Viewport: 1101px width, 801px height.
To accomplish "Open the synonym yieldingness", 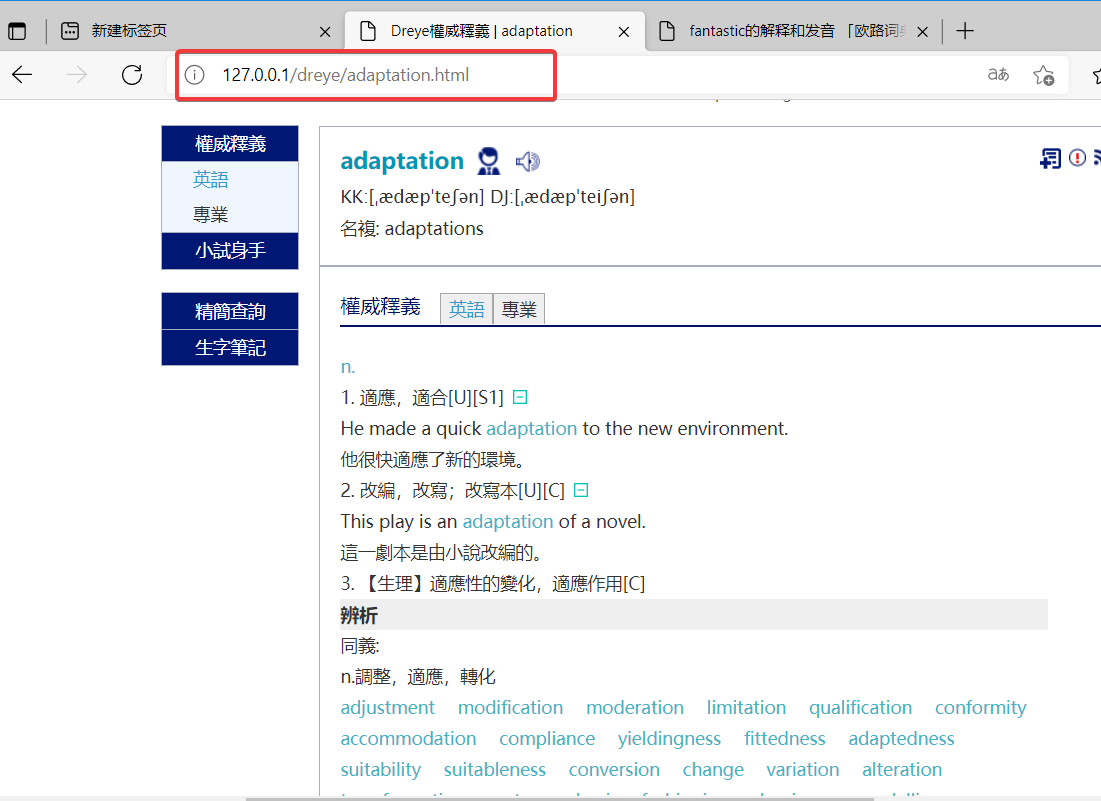I will pyautogui.click(x=669, y=739).
